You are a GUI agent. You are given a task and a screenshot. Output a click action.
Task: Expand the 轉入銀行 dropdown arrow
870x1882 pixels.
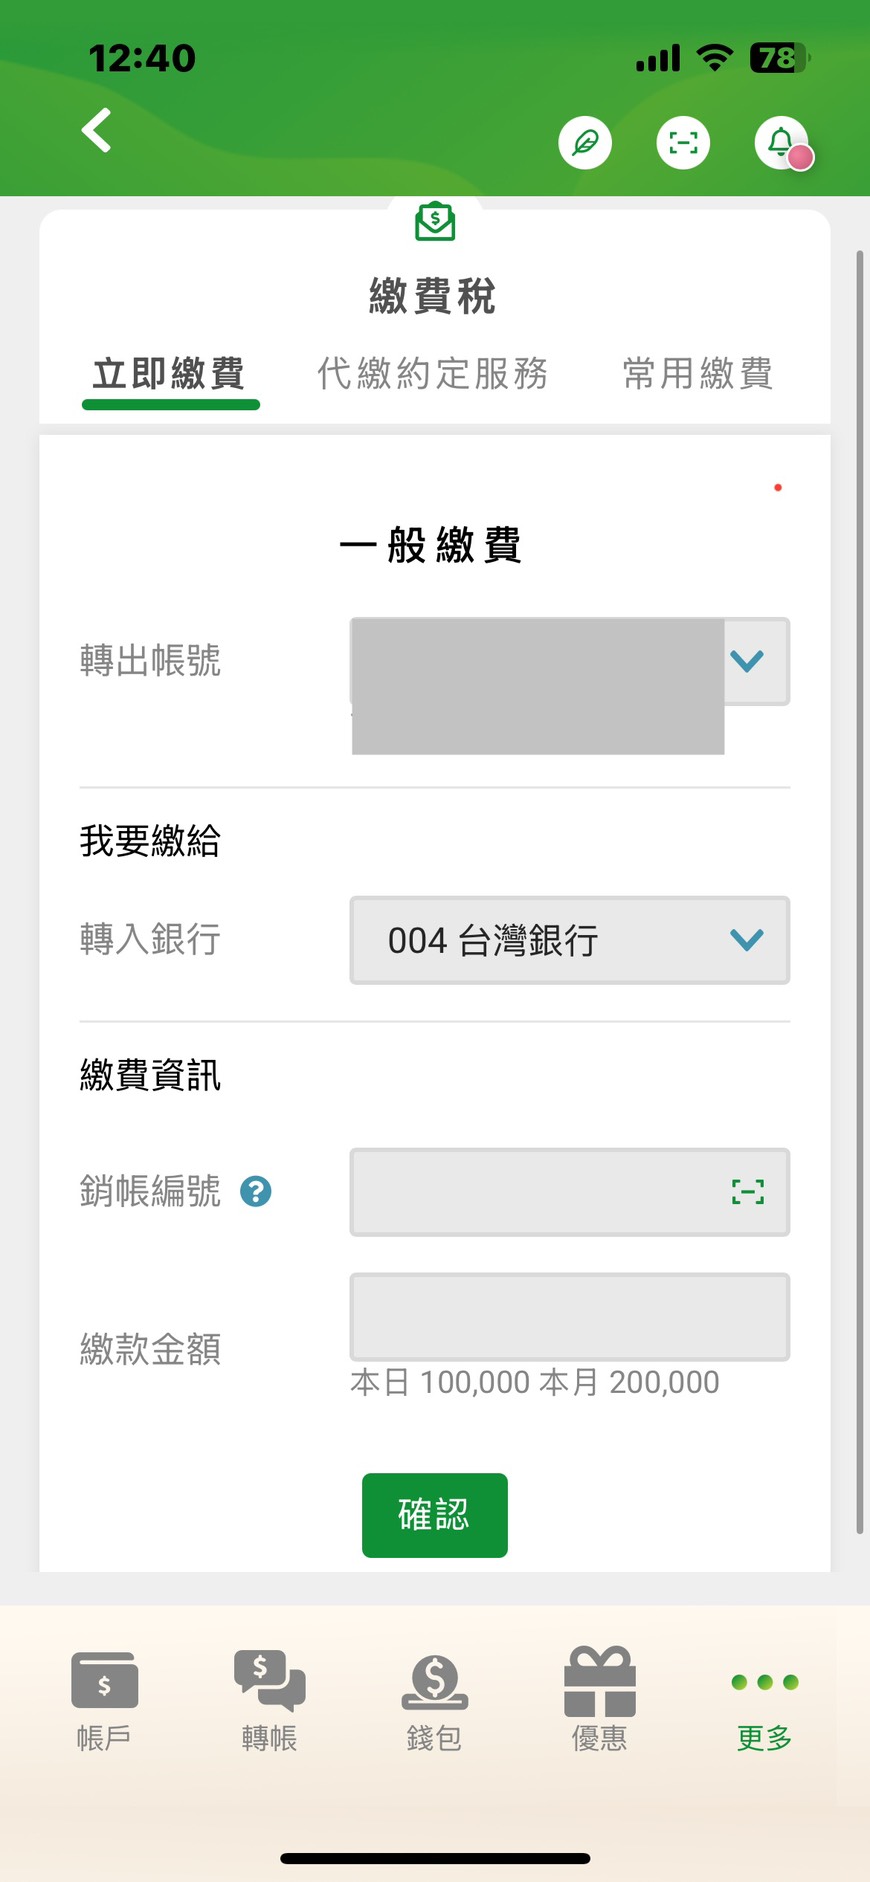(x=747, y=940)
